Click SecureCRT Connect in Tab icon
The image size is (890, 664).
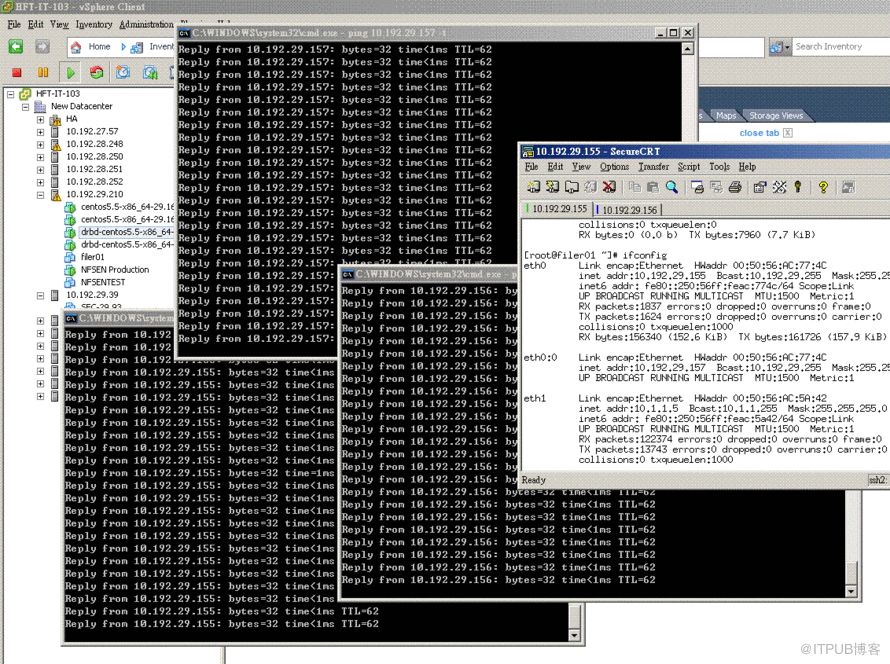point(572,187)
